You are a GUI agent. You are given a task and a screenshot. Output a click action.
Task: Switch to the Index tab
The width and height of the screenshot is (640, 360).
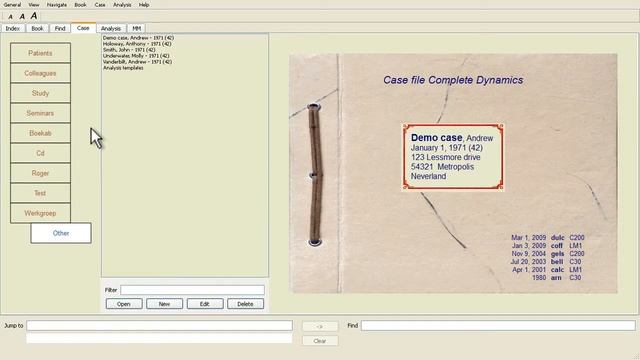click(x=13, y=28)
